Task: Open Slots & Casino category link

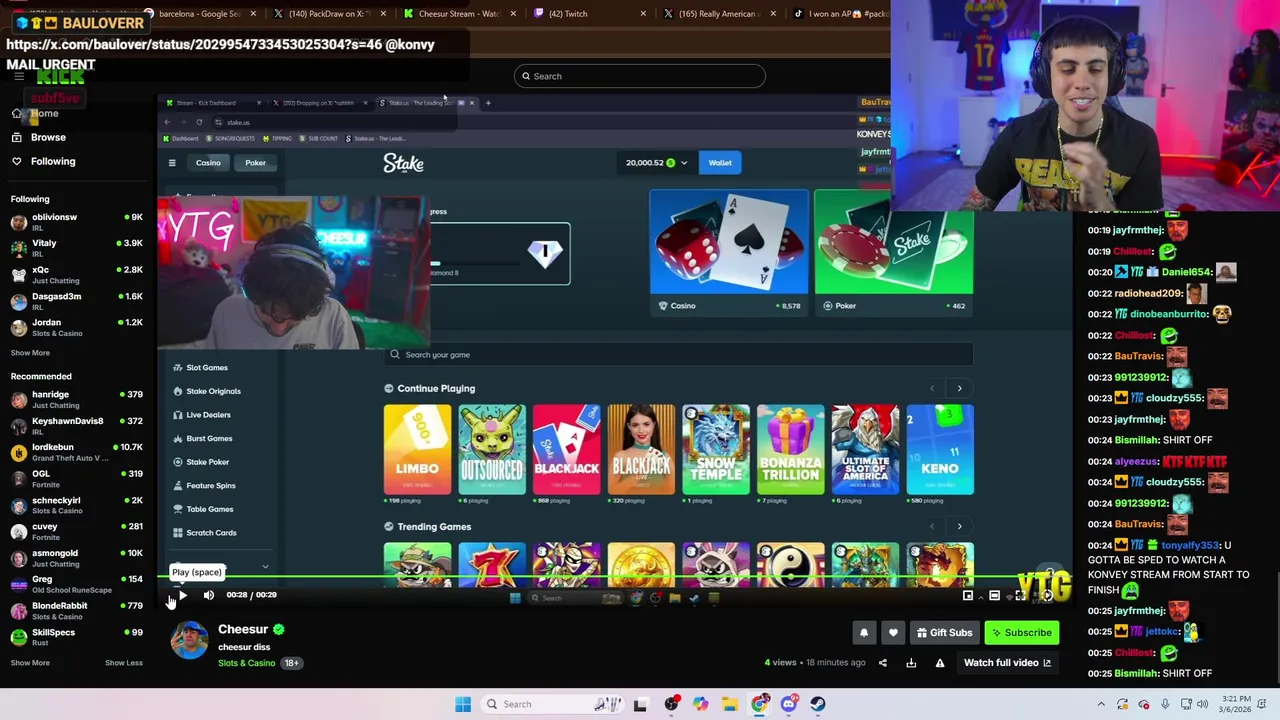Action: 247,663
